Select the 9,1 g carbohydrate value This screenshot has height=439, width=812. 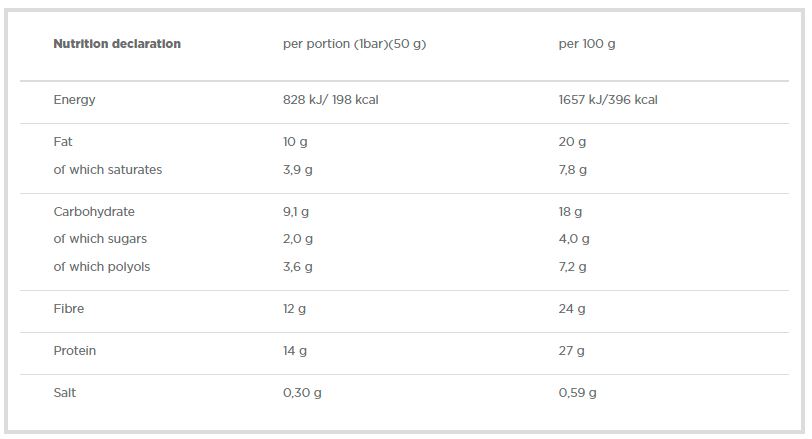click(x=296, y=212)
